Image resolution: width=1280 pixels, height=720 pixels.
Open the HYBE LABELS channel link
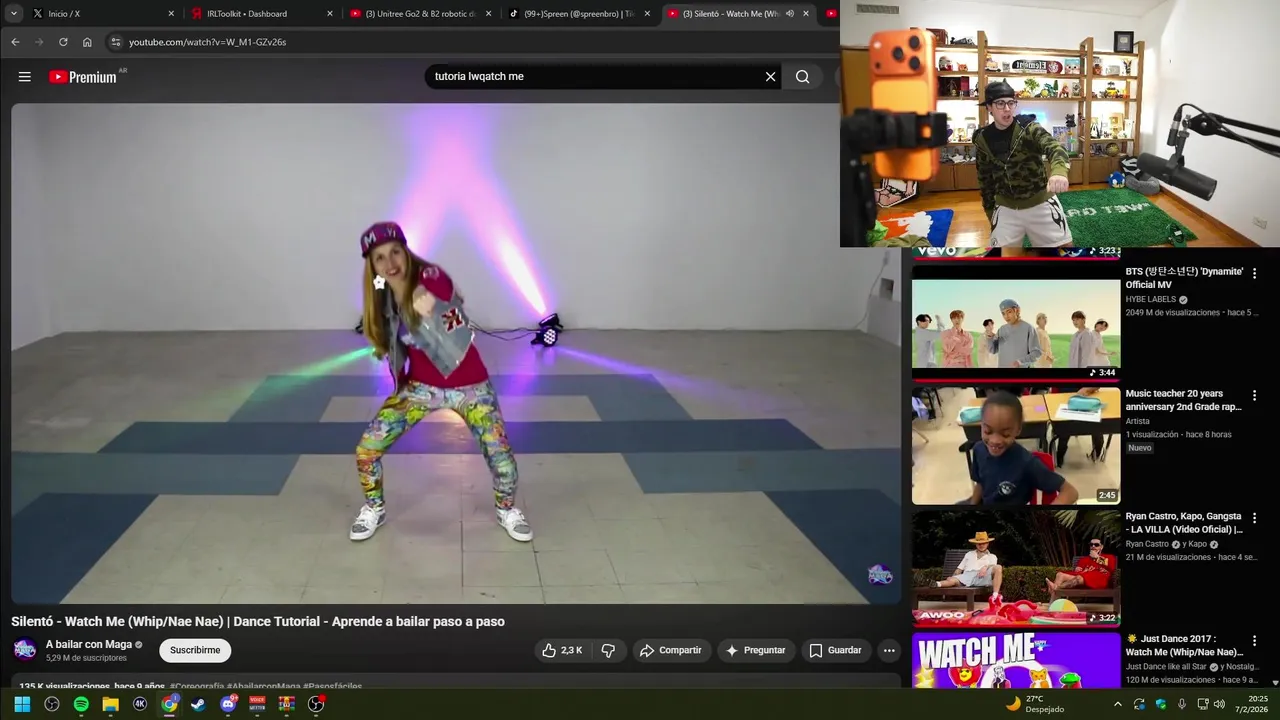(x=1151, y=299)
